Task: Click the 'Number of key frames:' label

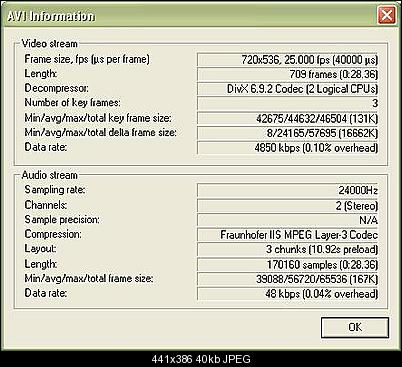Action: 72,103
